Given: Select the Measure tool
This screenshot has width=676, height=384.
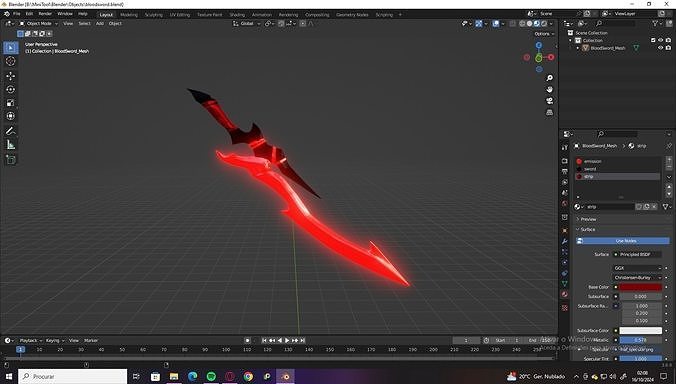Looking at the screenshot, I should pos(11,145).
